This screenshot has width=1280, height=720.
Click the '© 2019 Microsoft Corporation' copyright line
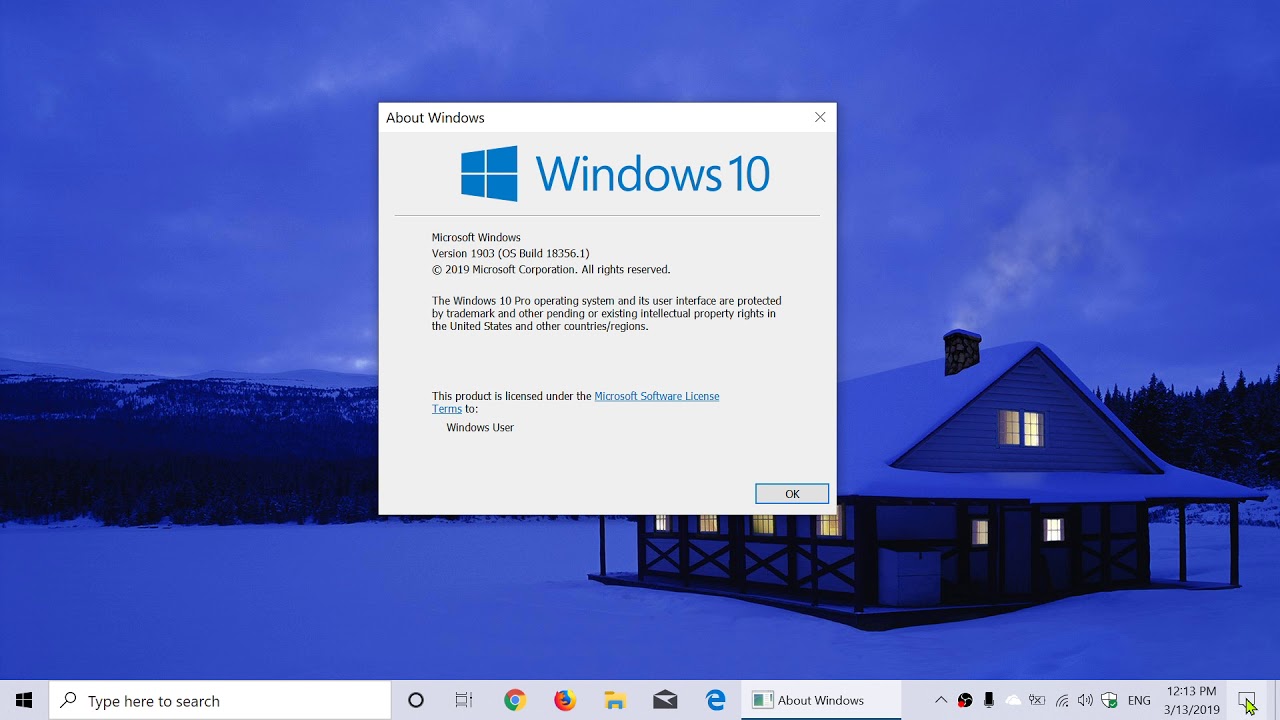(x=551, y=270)
